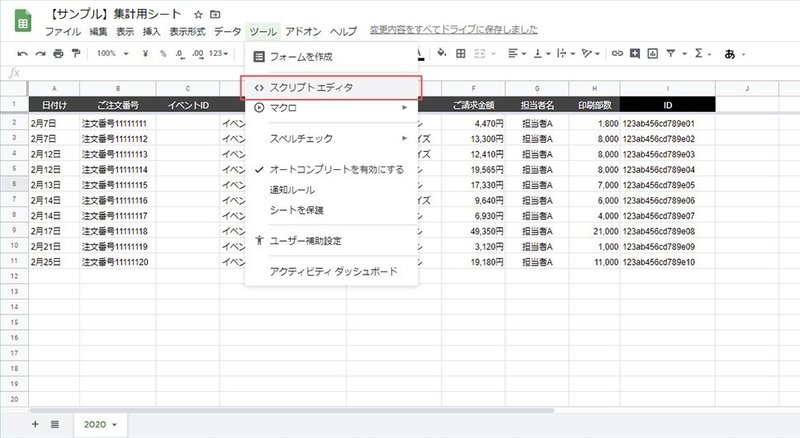Click the text rotation icon
800x438 pixels.
[587, 53]
